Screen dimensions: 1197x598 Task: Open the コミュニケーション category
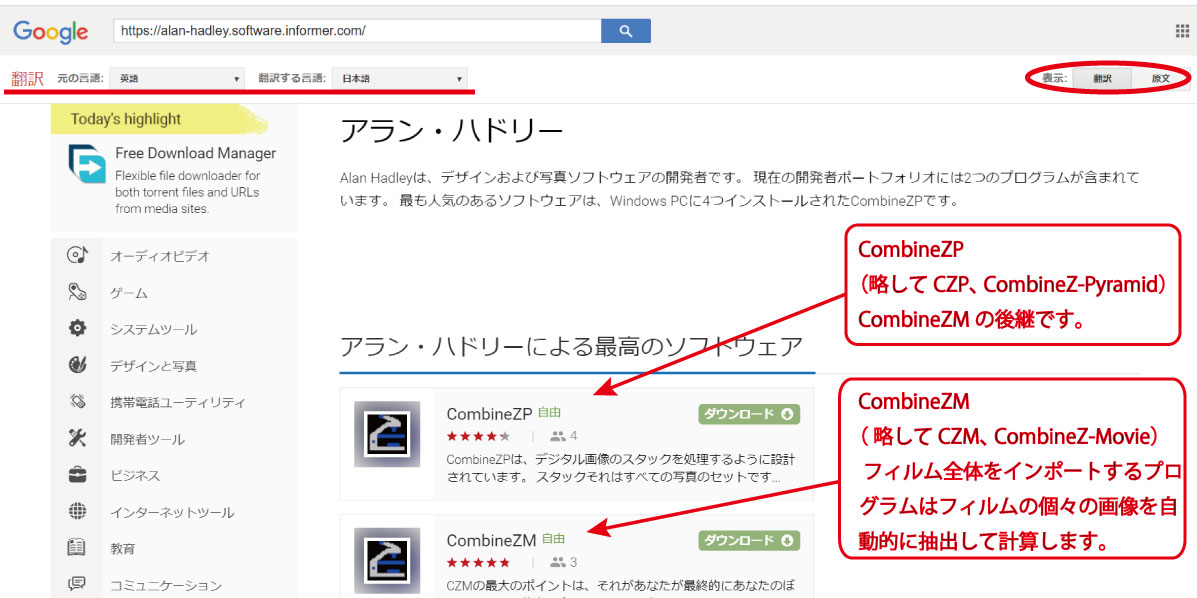pos(166,586)
